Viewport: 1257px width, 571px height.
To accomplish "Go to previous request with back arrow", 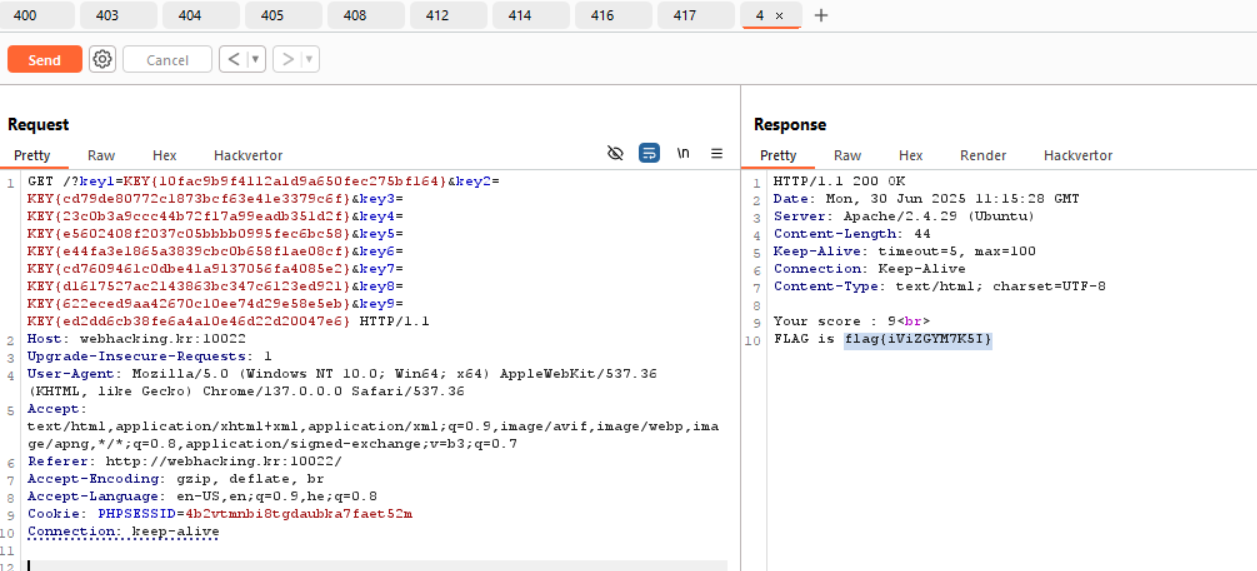I will (x=233, y=59).
